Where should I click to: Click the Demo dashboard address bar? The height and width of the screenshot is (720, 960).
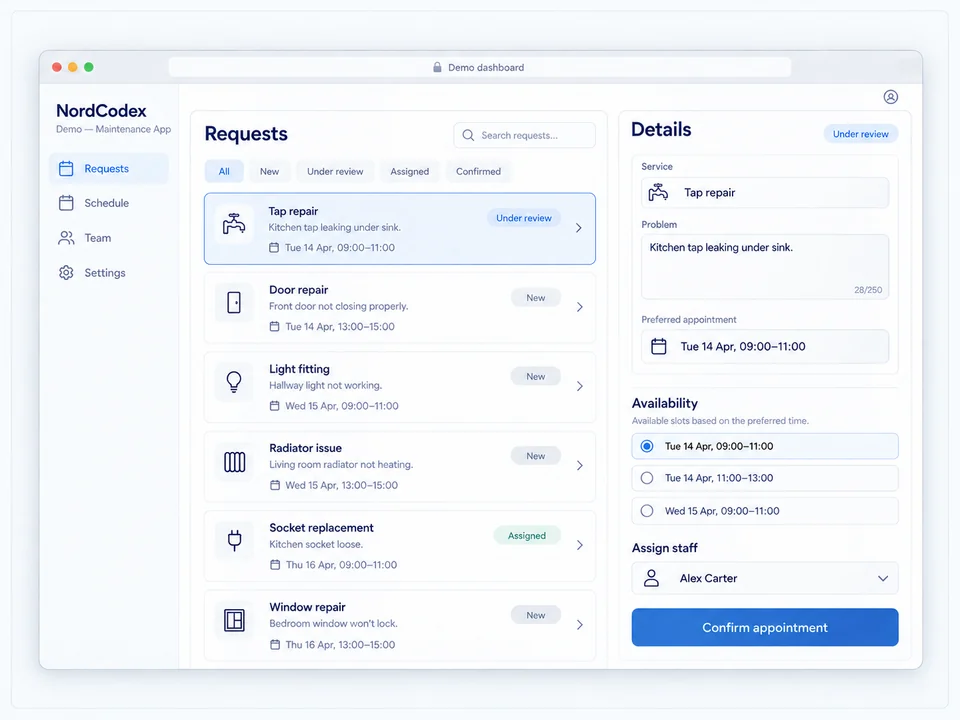[479, 67]
